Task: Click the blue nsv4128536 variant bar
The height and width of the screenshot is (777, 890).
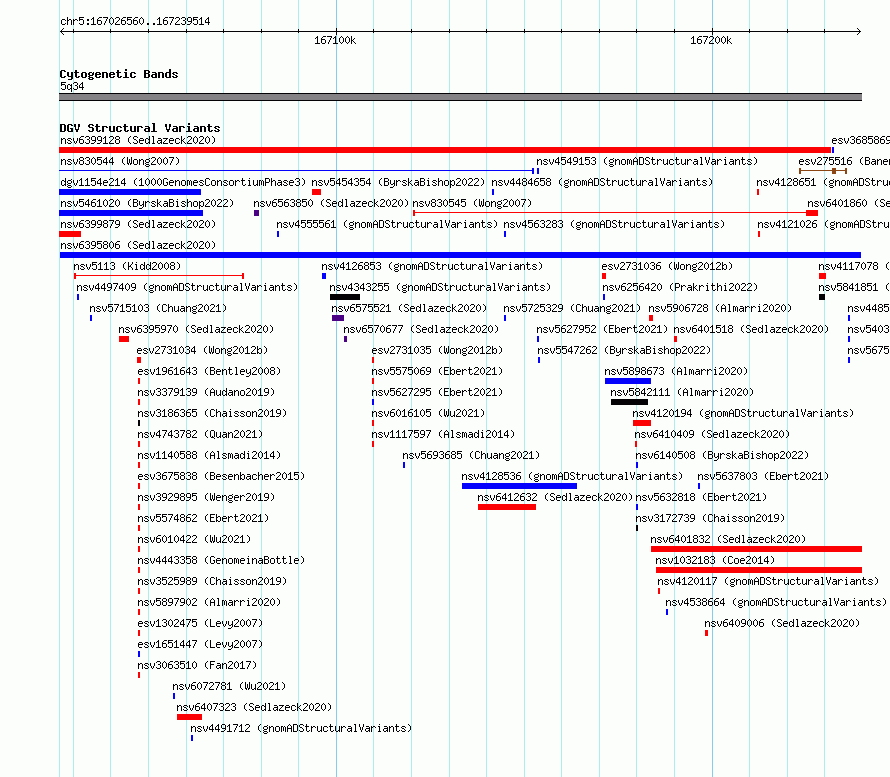Action: point(519,486)
